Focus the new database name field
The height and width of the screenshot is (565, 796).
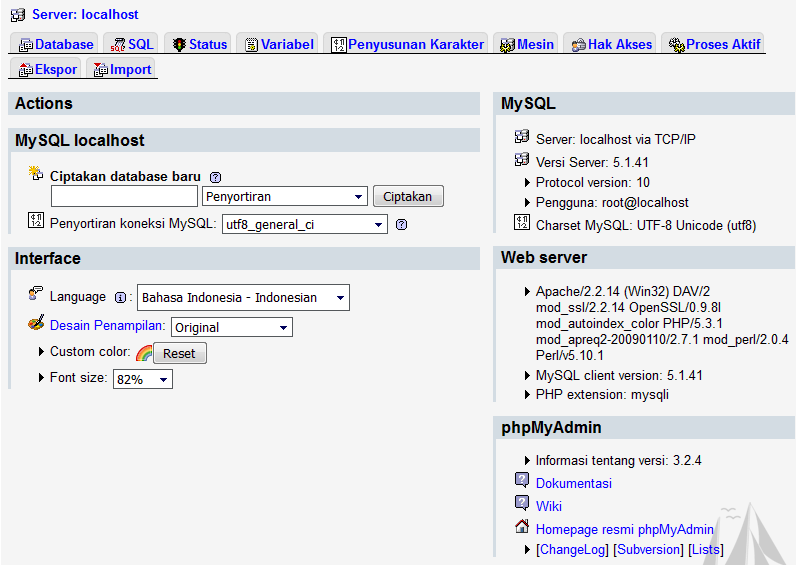[124, 196]
